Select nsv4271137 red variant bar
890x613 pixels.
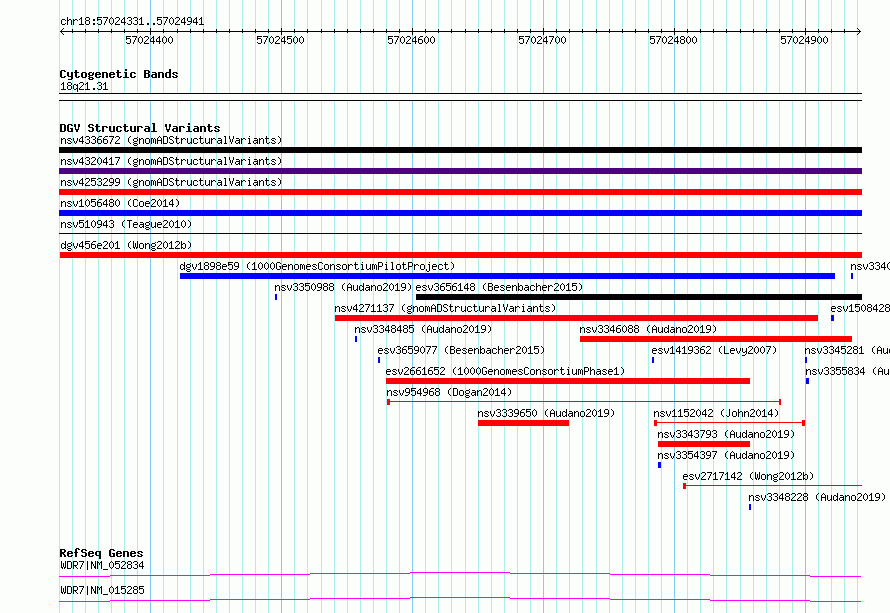pyautogui.click(x=576, y=318)
